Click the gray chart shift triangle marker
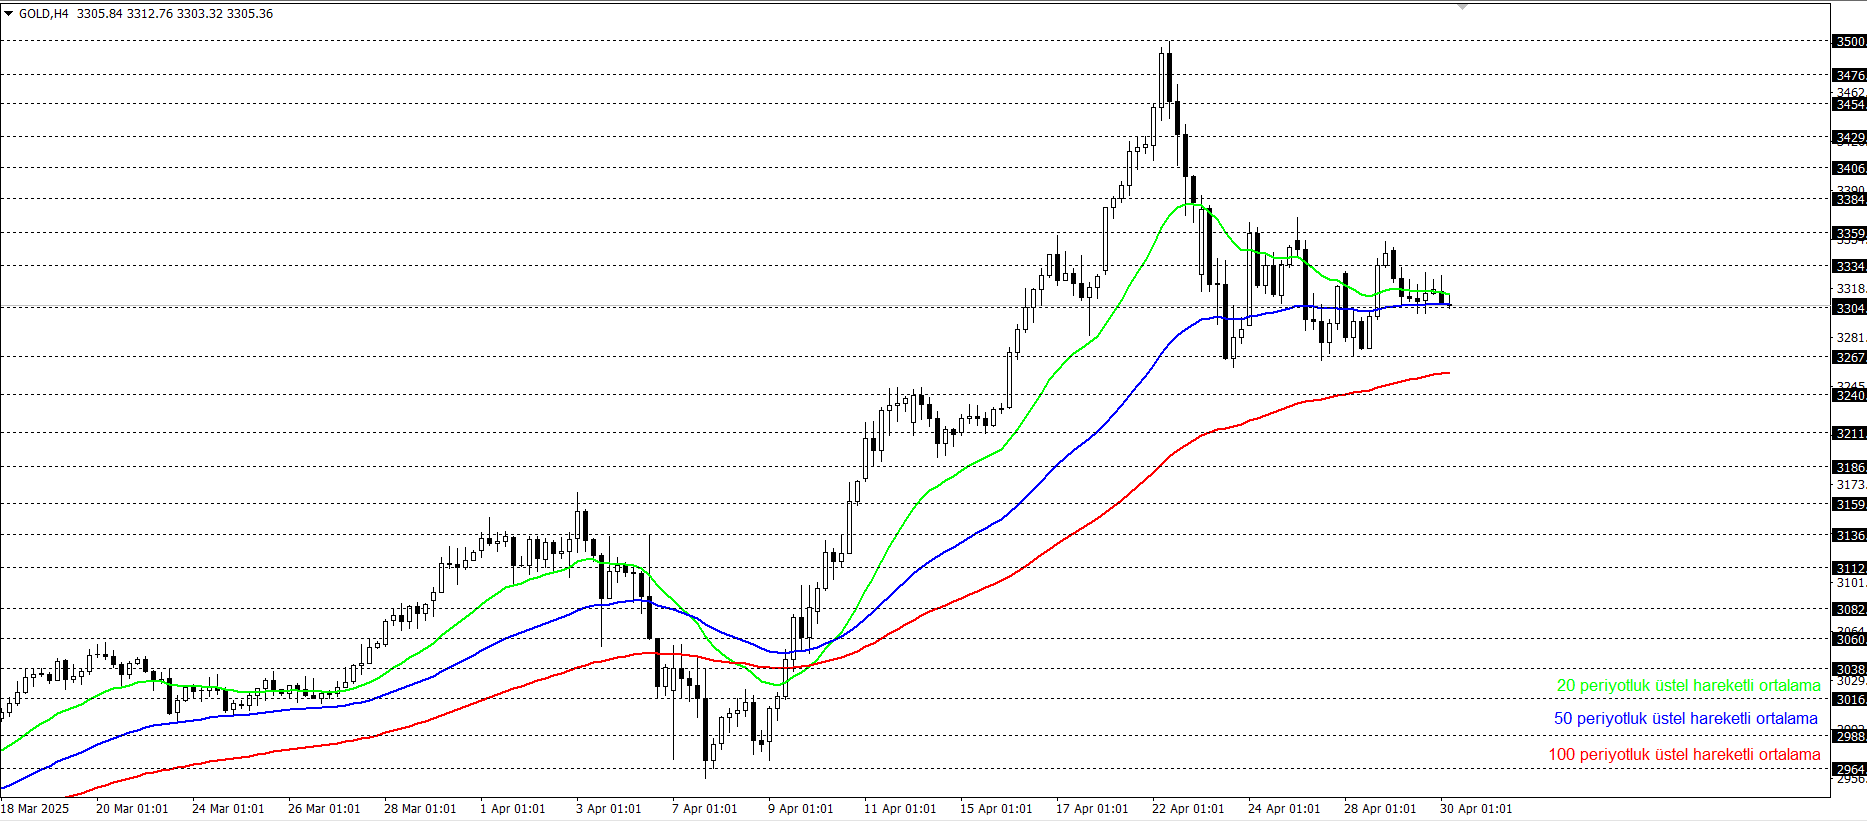Screen dimensions: 1867x822 1462,7
